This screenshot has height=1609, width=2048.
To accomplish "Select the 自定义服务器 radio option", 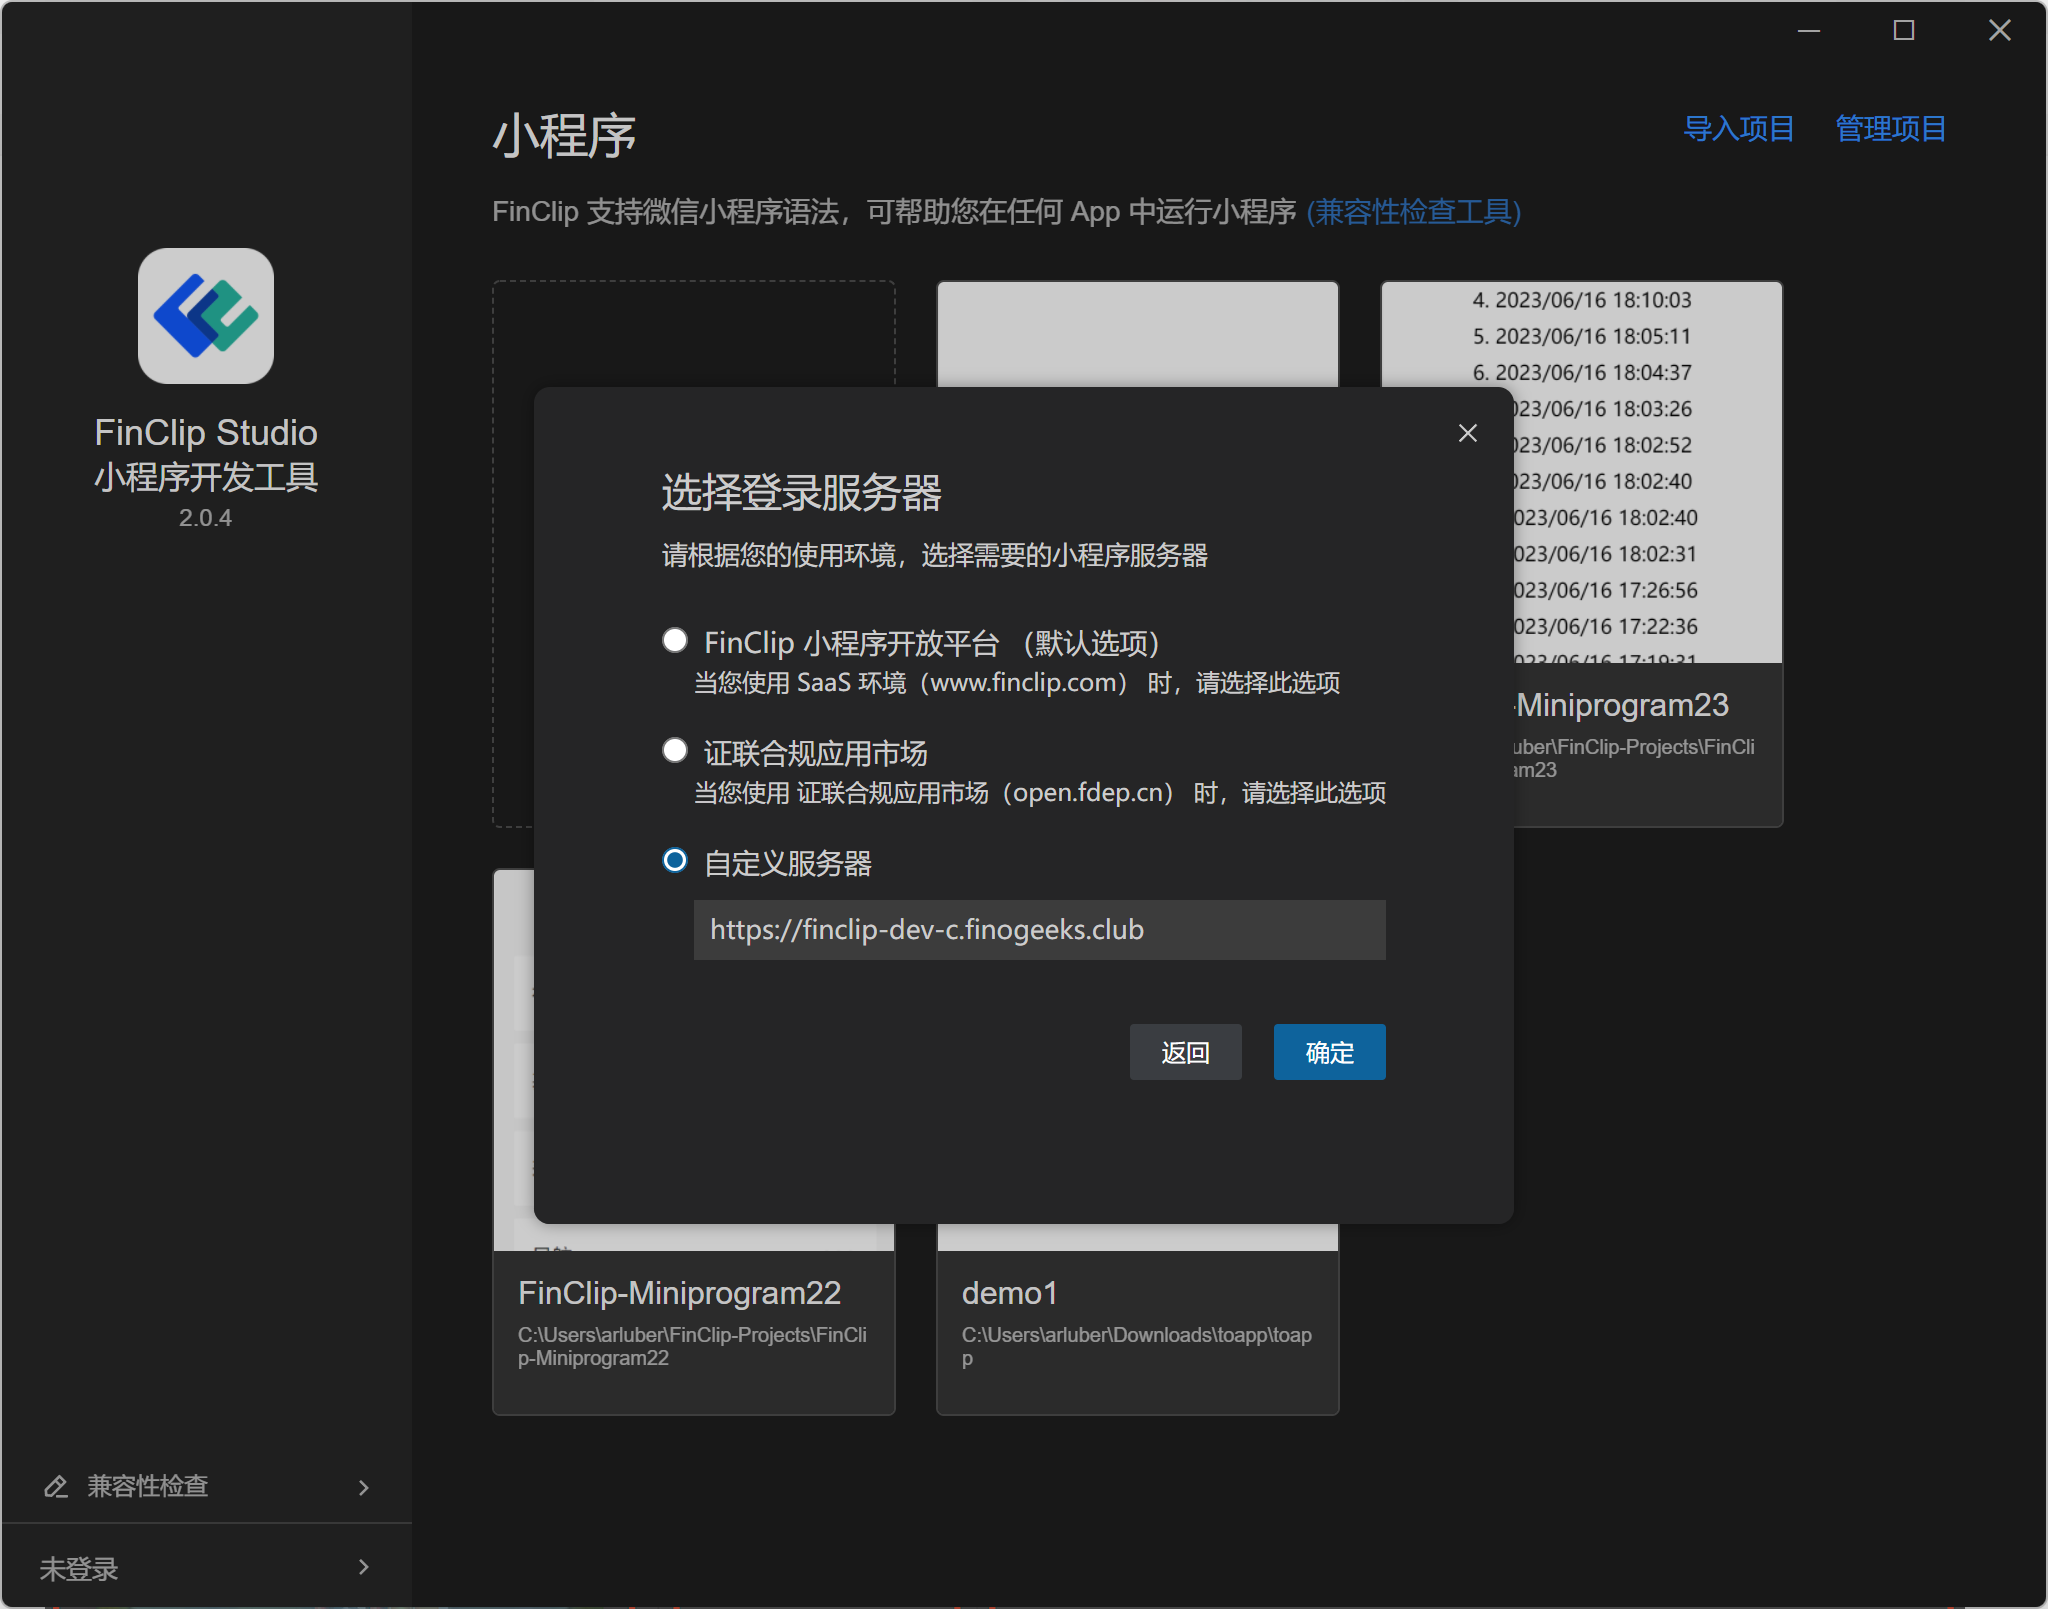I will [x=675, y=860].
